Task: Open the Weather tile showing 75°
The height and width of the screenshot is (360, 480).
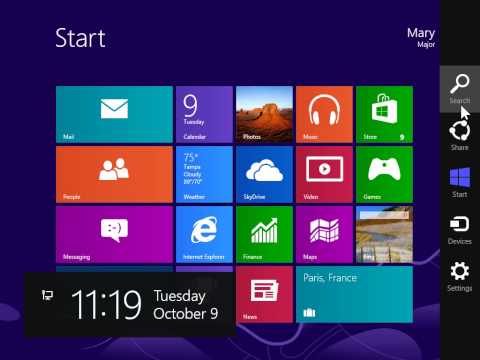Action: coord(204,174)
